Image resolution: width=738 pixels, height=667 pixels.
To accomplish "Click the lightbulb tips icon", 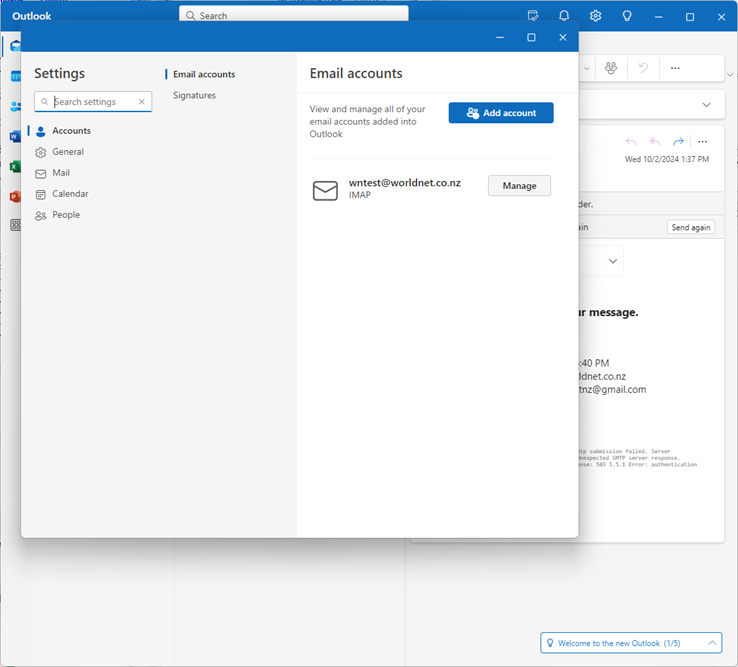I will pyautogui.click(x=627, y=16).
